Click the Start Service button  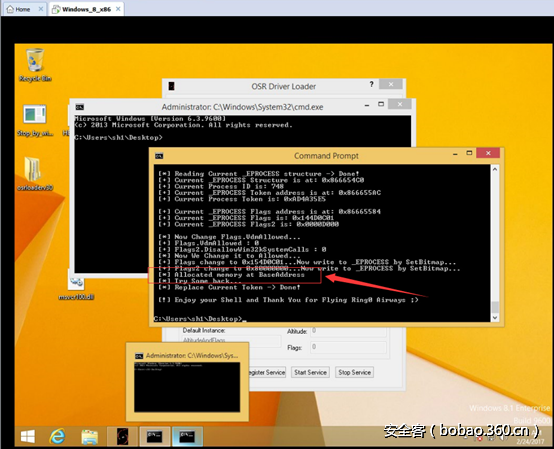[x=310, y=372]
